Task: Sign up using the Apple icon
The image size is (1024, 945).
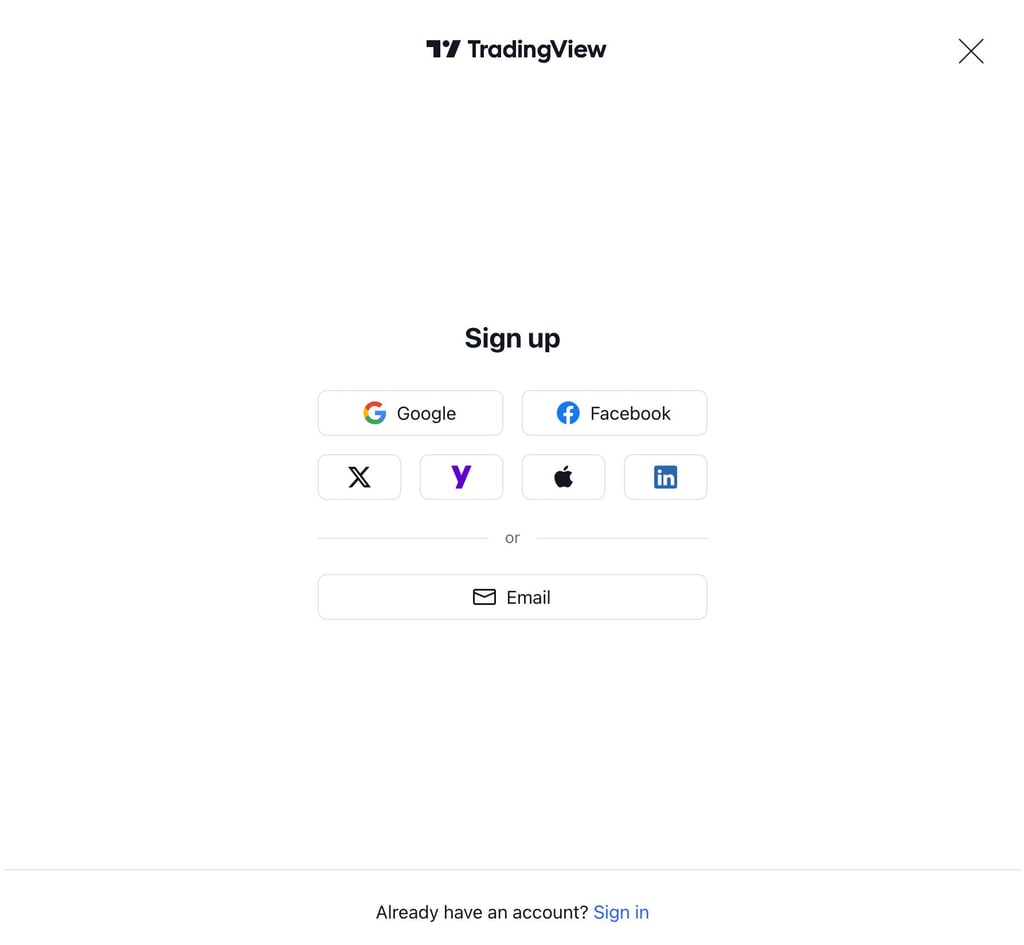Action: [x=563, y=477]
